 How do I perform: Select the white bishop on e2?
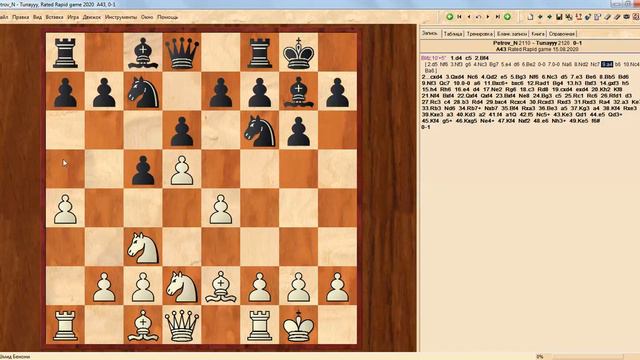coord(221,286)
